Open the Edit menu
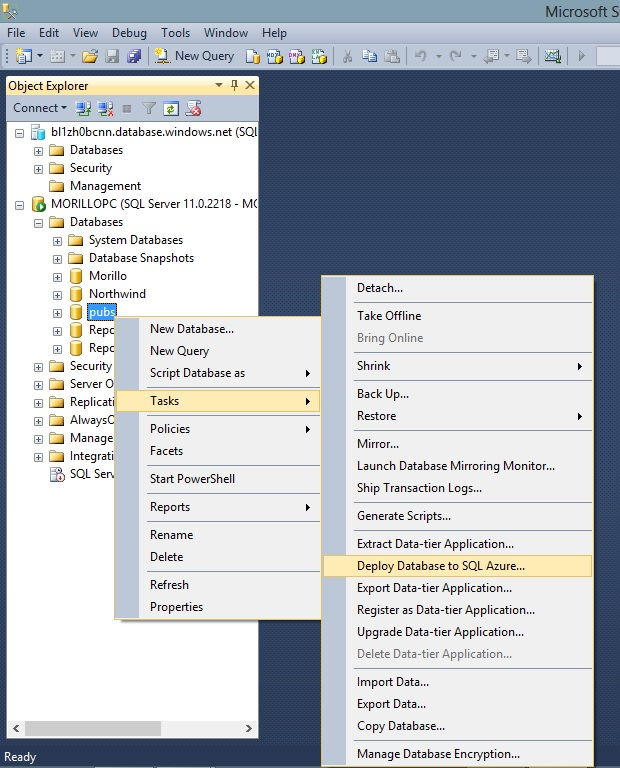 coord(49,33)
